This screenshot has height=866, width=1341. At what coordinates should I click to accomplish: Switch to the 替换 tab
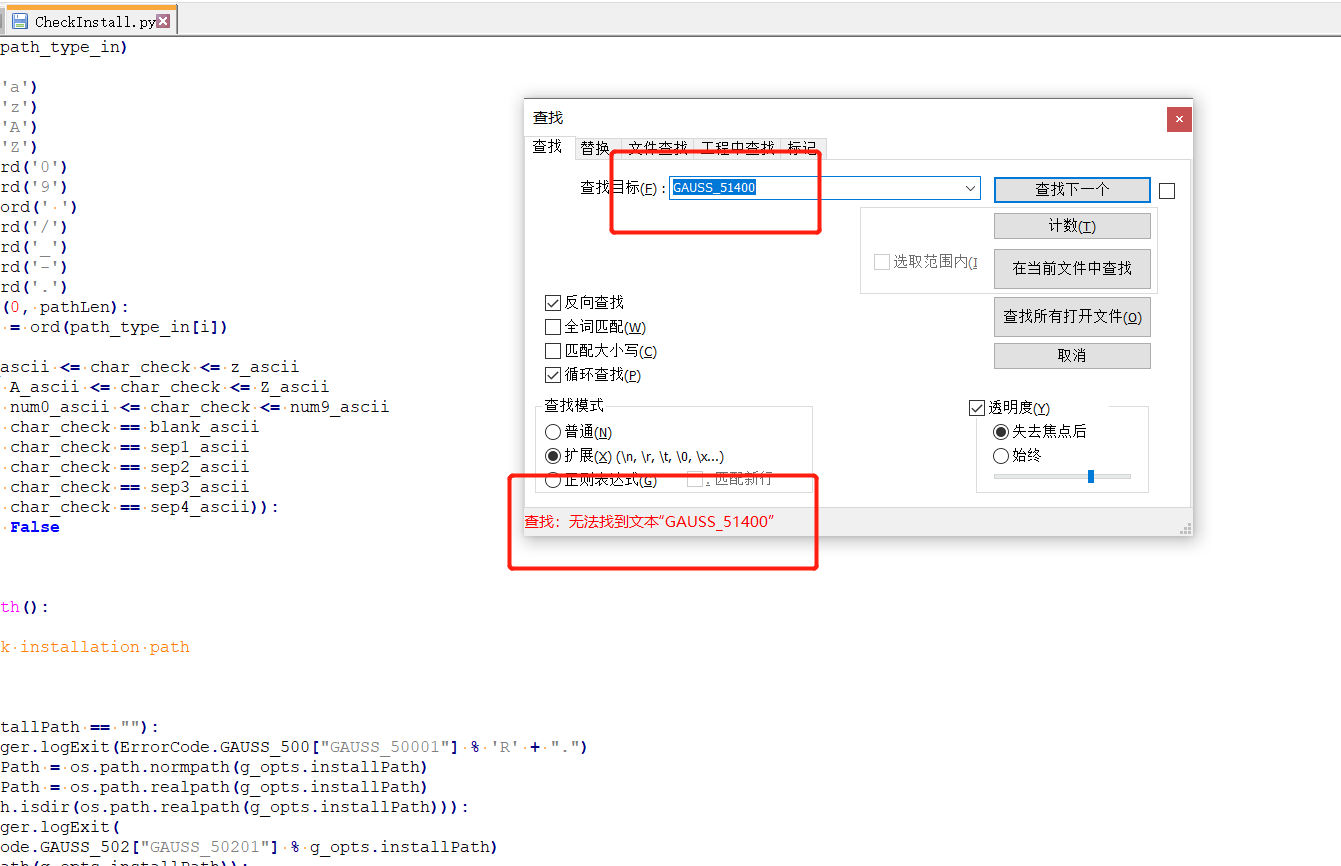[x=595, y=148]
